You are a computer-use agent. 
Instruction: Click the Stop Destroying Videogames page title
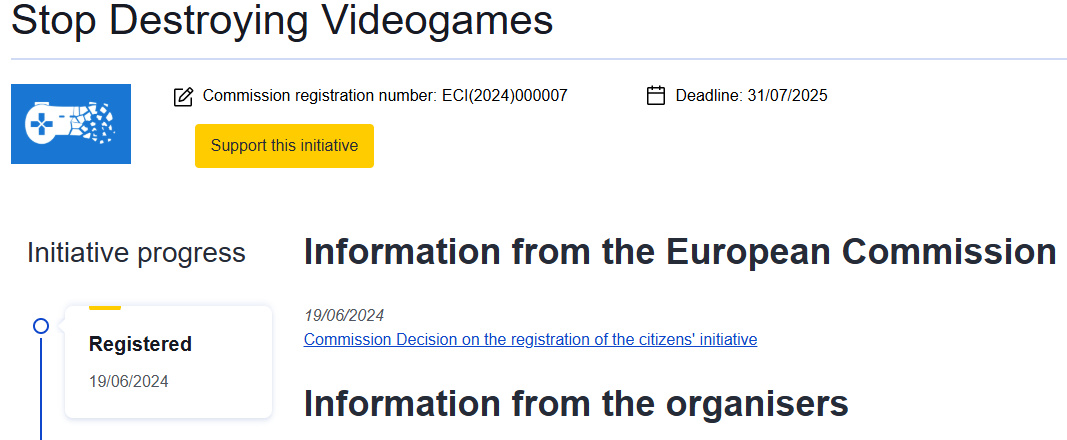coord(282,21)
